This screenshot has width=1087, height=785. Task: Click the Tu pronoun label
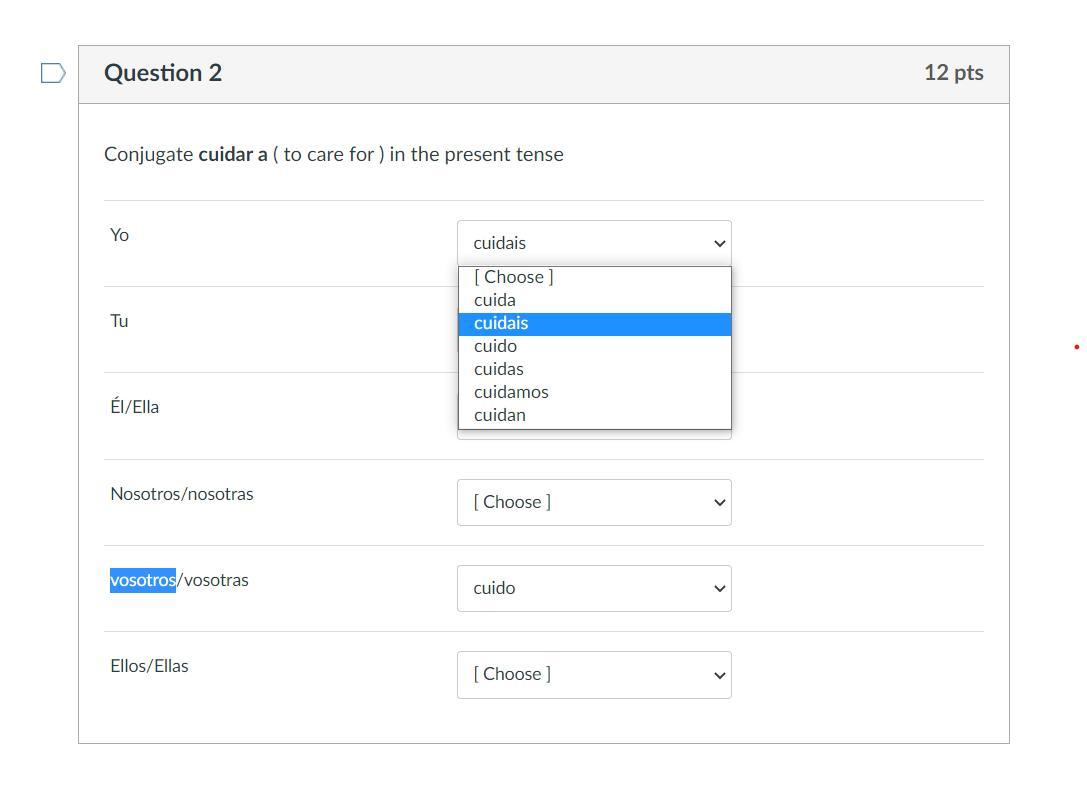(x=120, y=321)
